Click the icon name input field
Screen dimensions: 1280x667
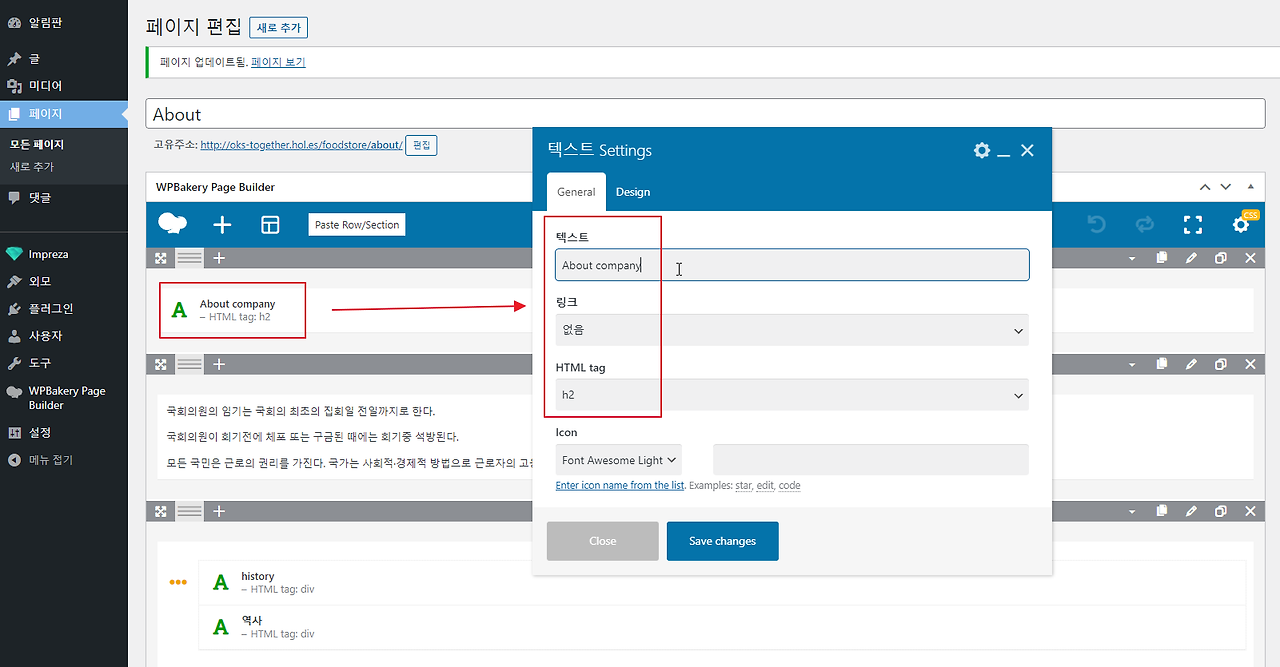pos(871,460)
